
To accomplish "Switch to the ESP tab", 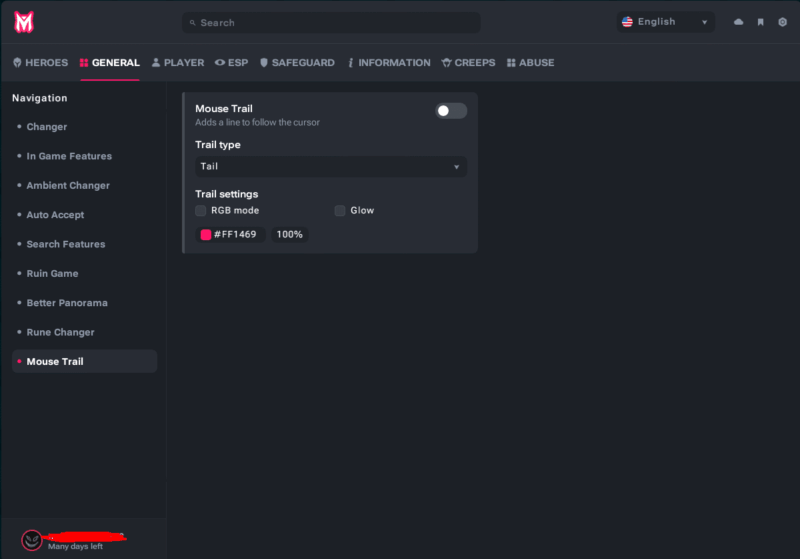I will [x=231, y=63].
